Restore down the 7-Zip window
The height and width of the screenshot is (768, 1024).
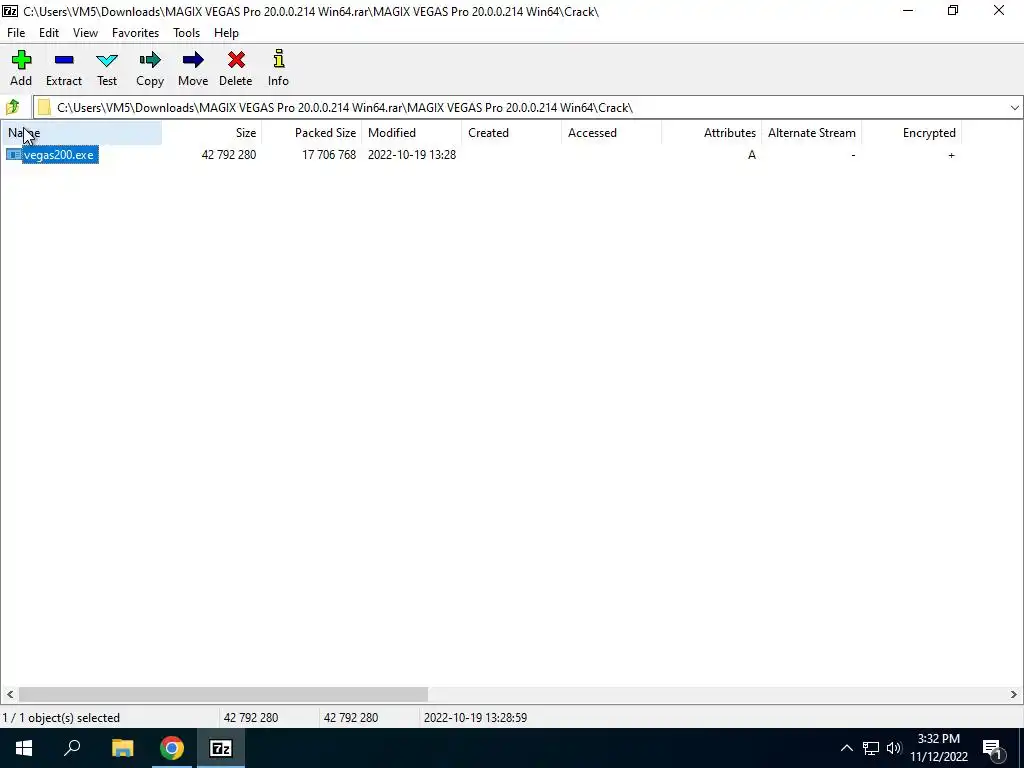[x=953, y=10]
